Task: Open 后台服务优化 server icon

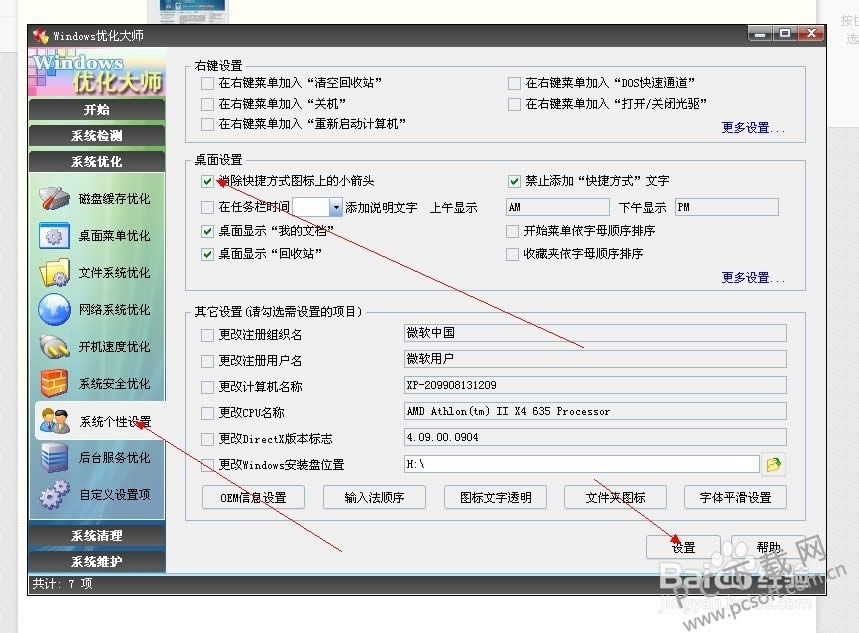Action: tap(54, 458)
